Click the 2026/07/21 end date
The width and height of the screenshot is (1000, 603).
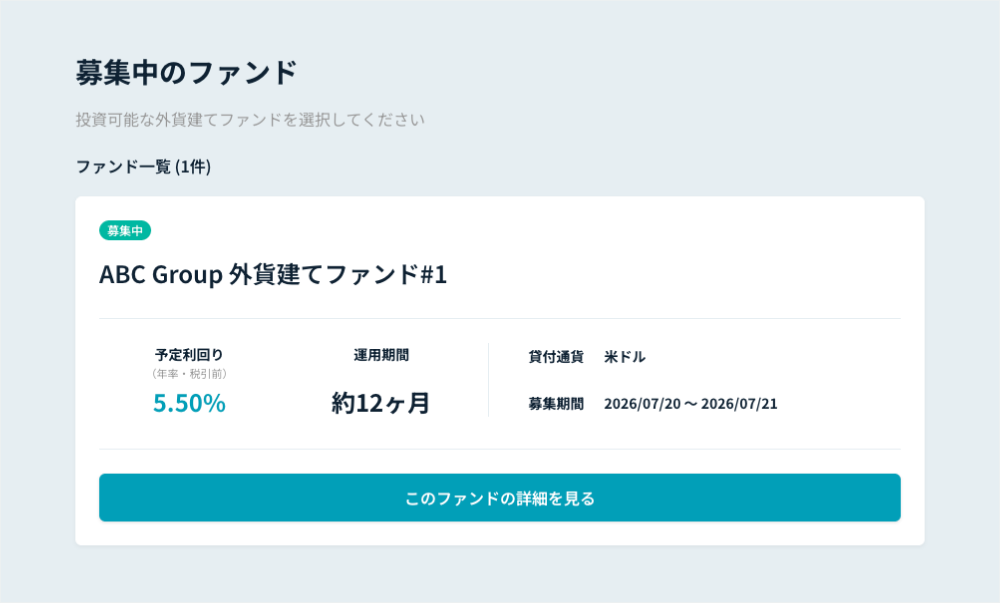[739, 403]
